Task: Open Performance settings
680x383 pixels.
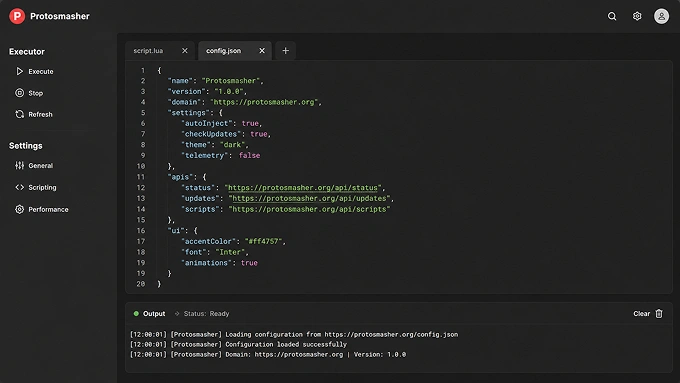Action: (x=48, y=209)
